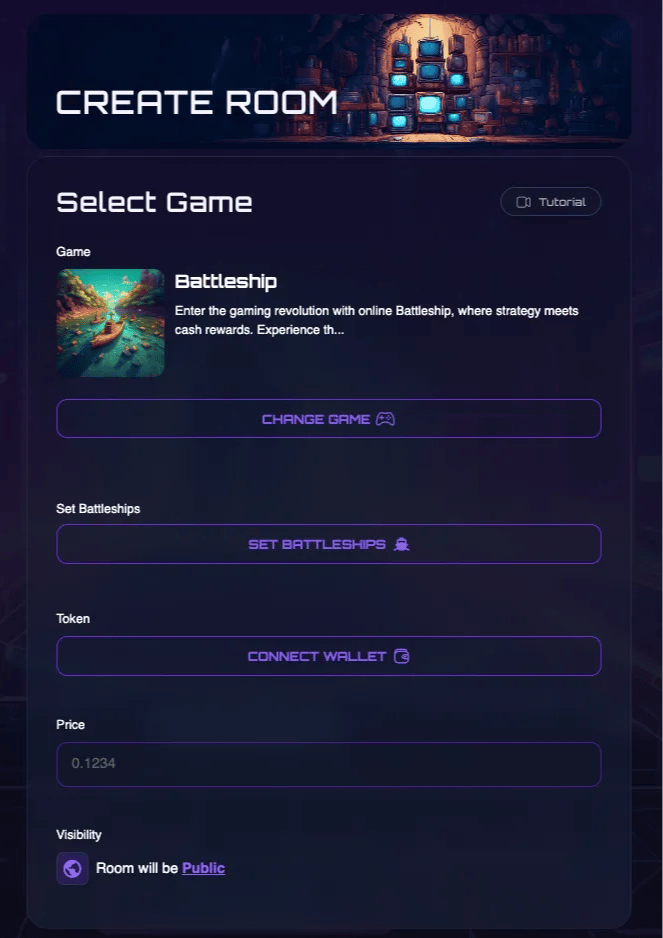Open the Tutorial button label

click(562, 202)
